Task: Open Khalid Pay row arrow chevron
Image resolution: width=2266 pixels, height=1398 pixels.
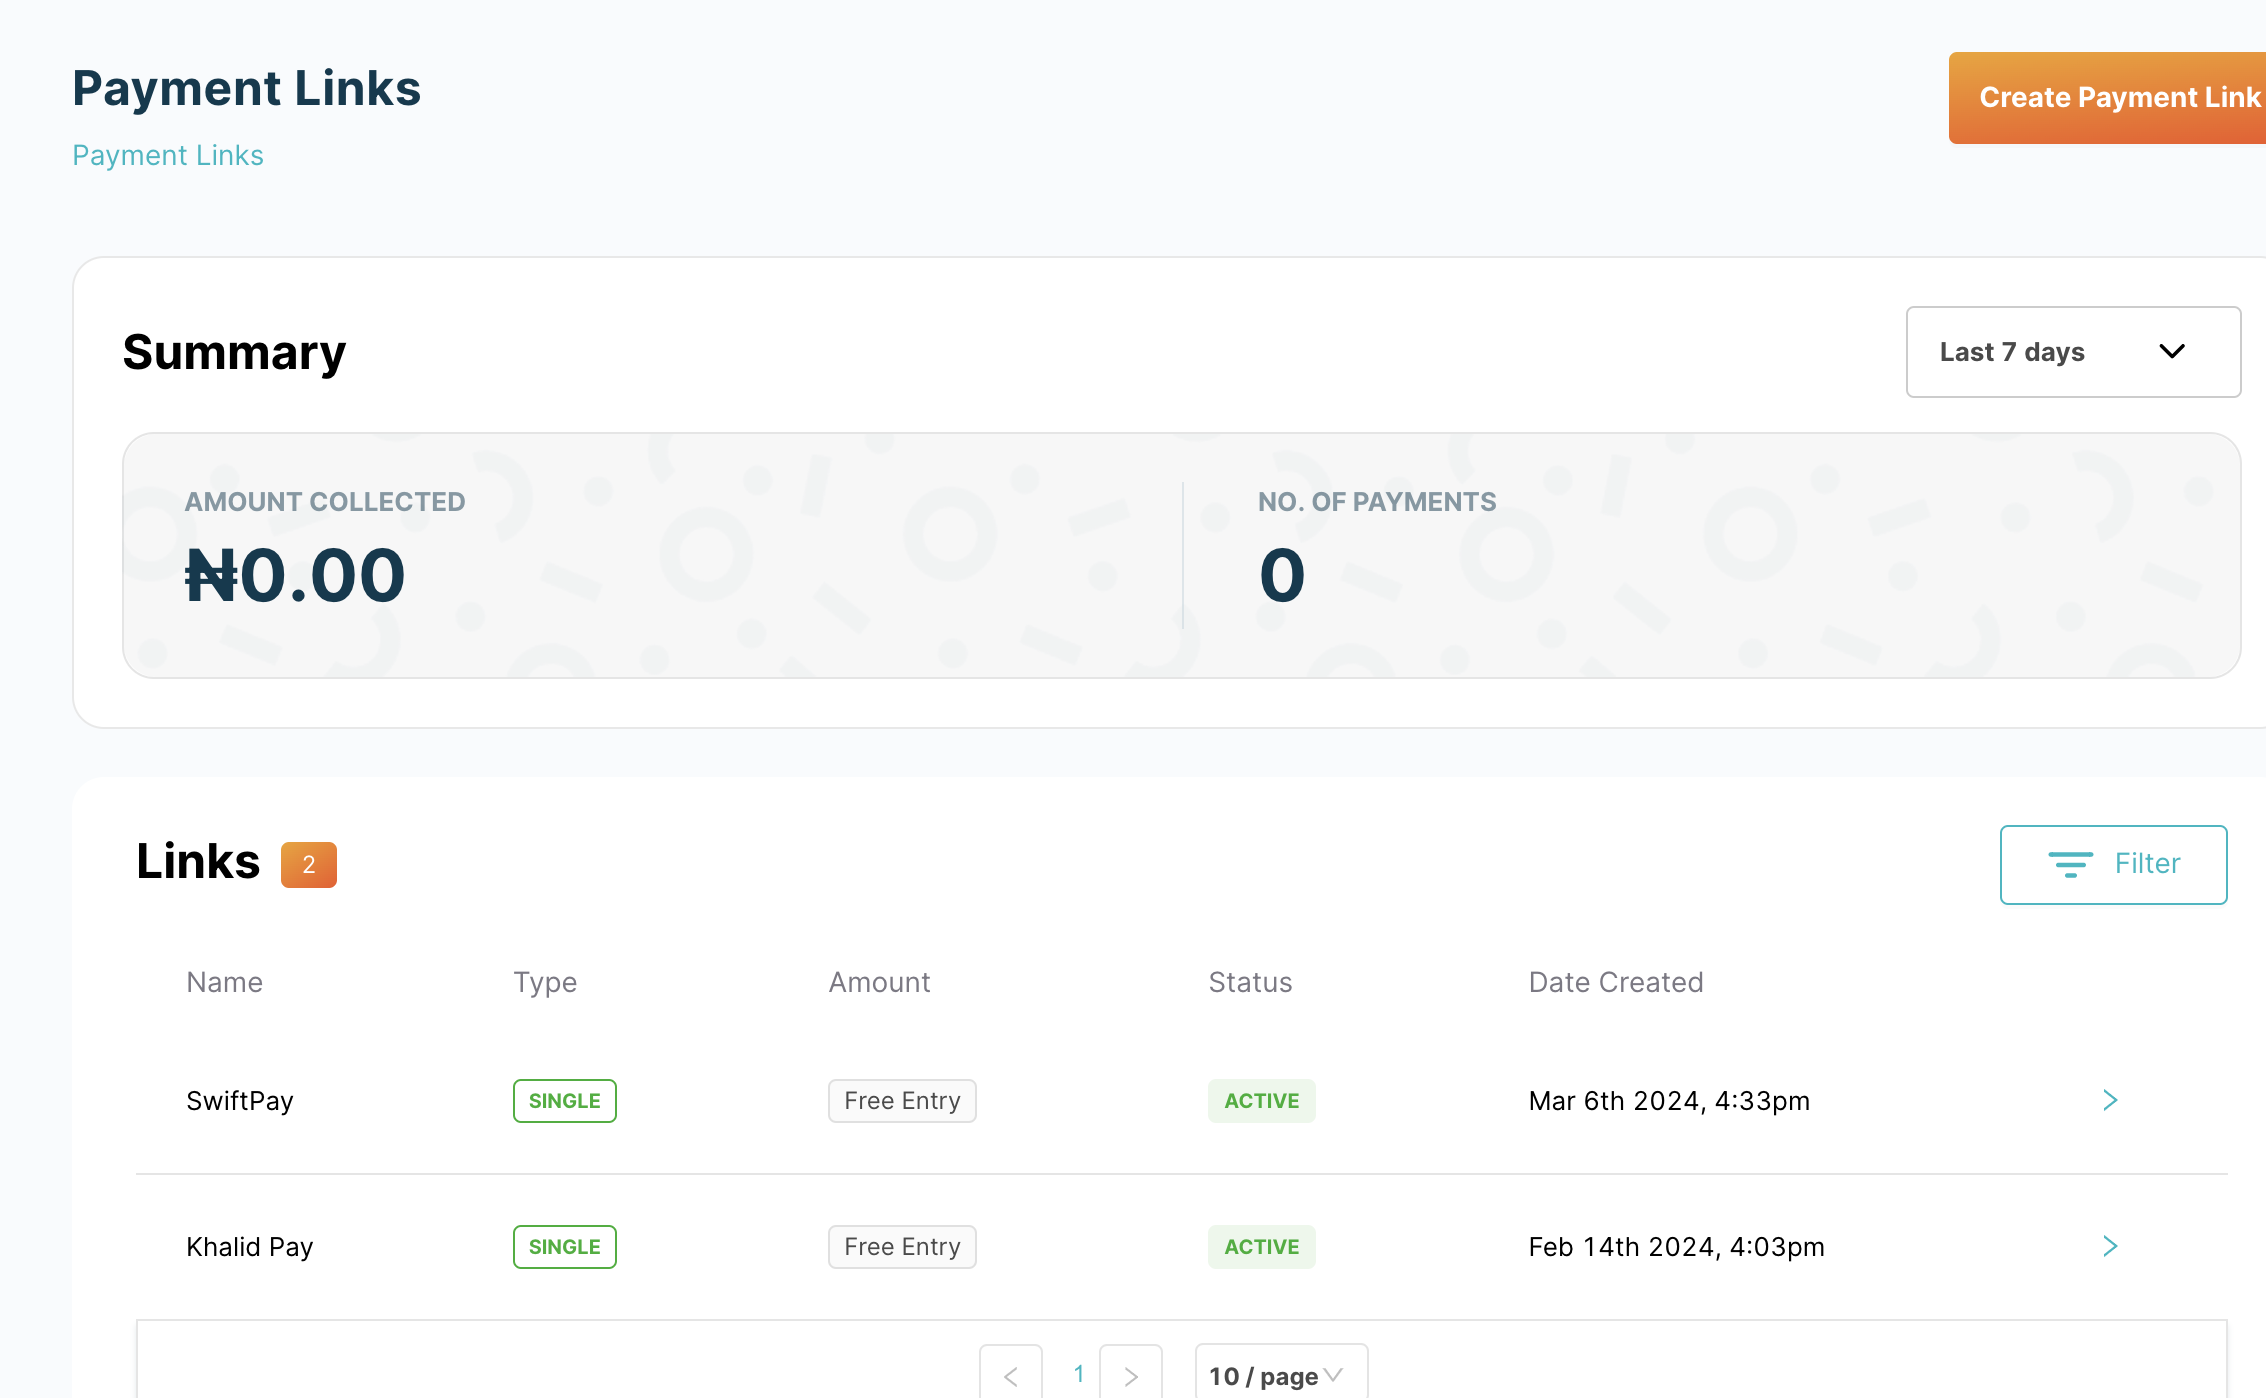Action: tap(2110, 1246)
